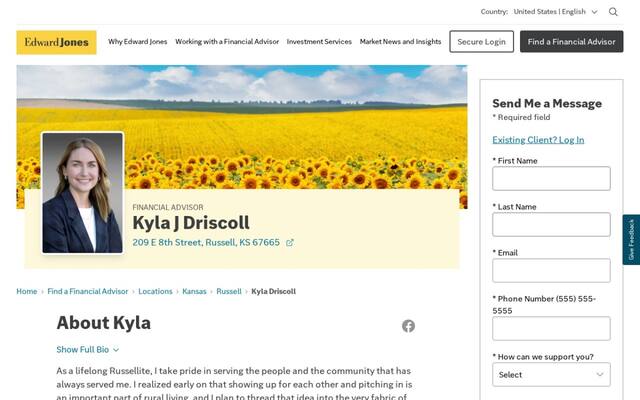Viewport: 640px width, 400px height.
Task: Click the Kyla Driscoll breadcrumb text
Action: (x=273, y=291)
